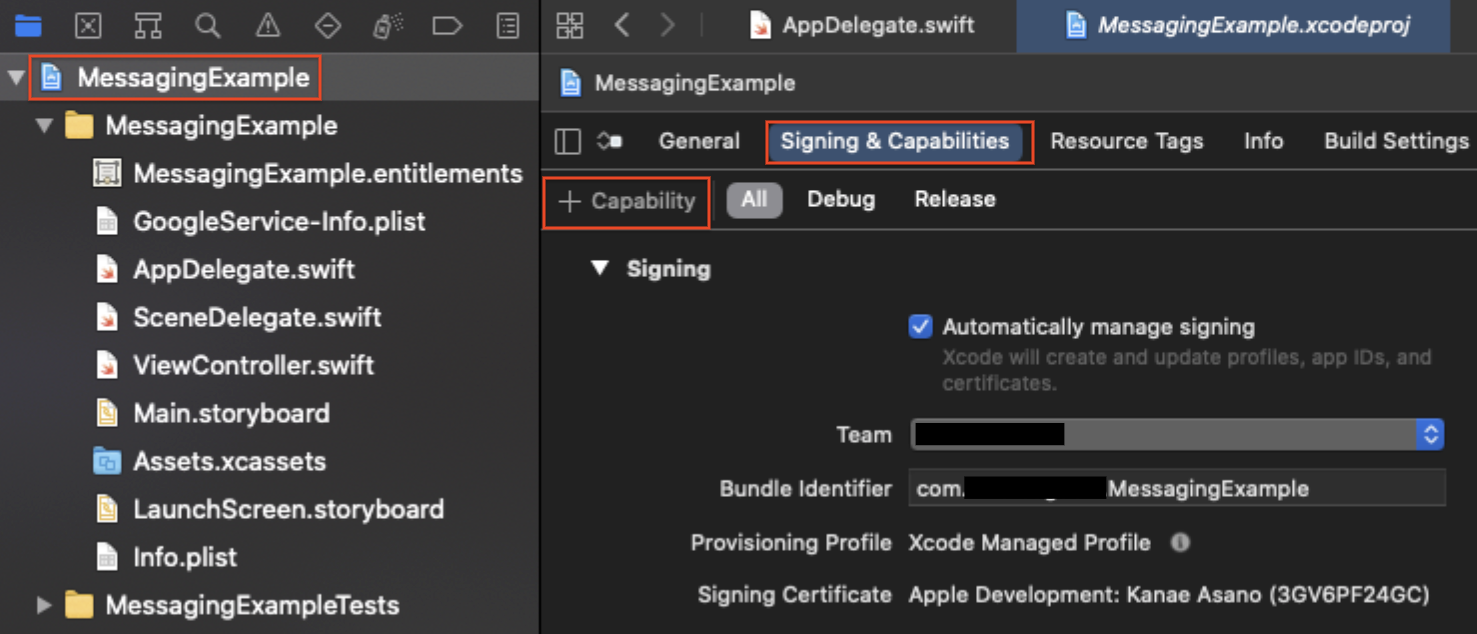The image size is (1477, 634).
Task: Click the Bundle Identifier text field
Action: click(x=1176, y=489)
